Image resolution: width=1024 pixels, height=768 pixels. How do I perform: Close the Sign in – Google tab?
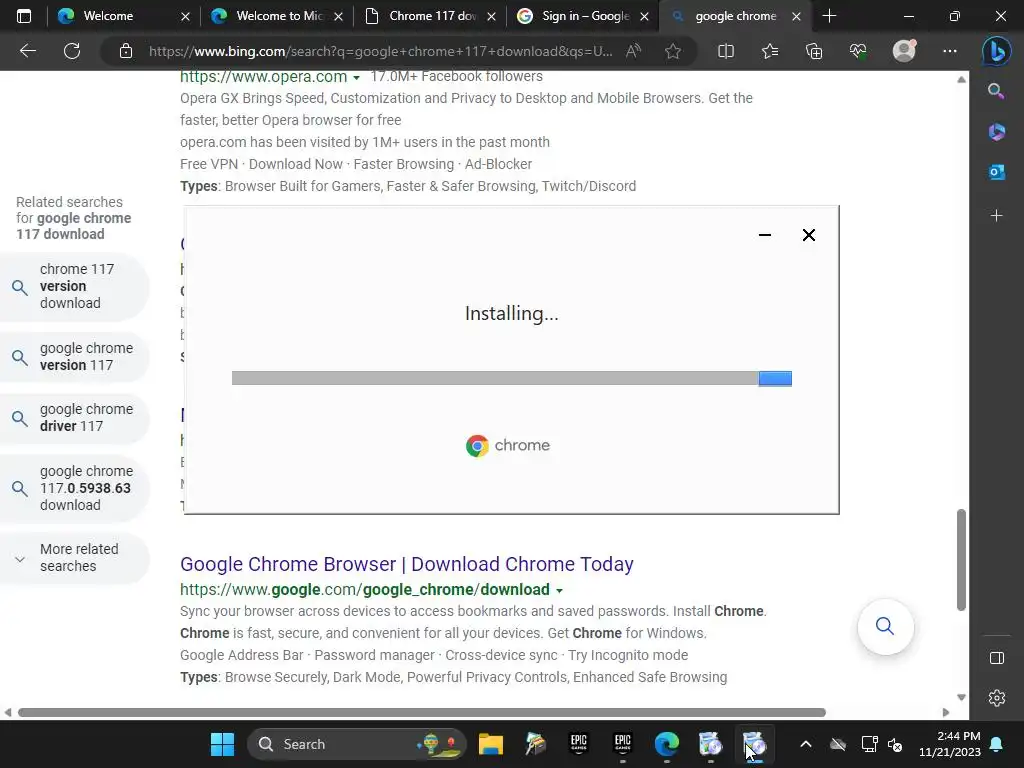point(645,16)
